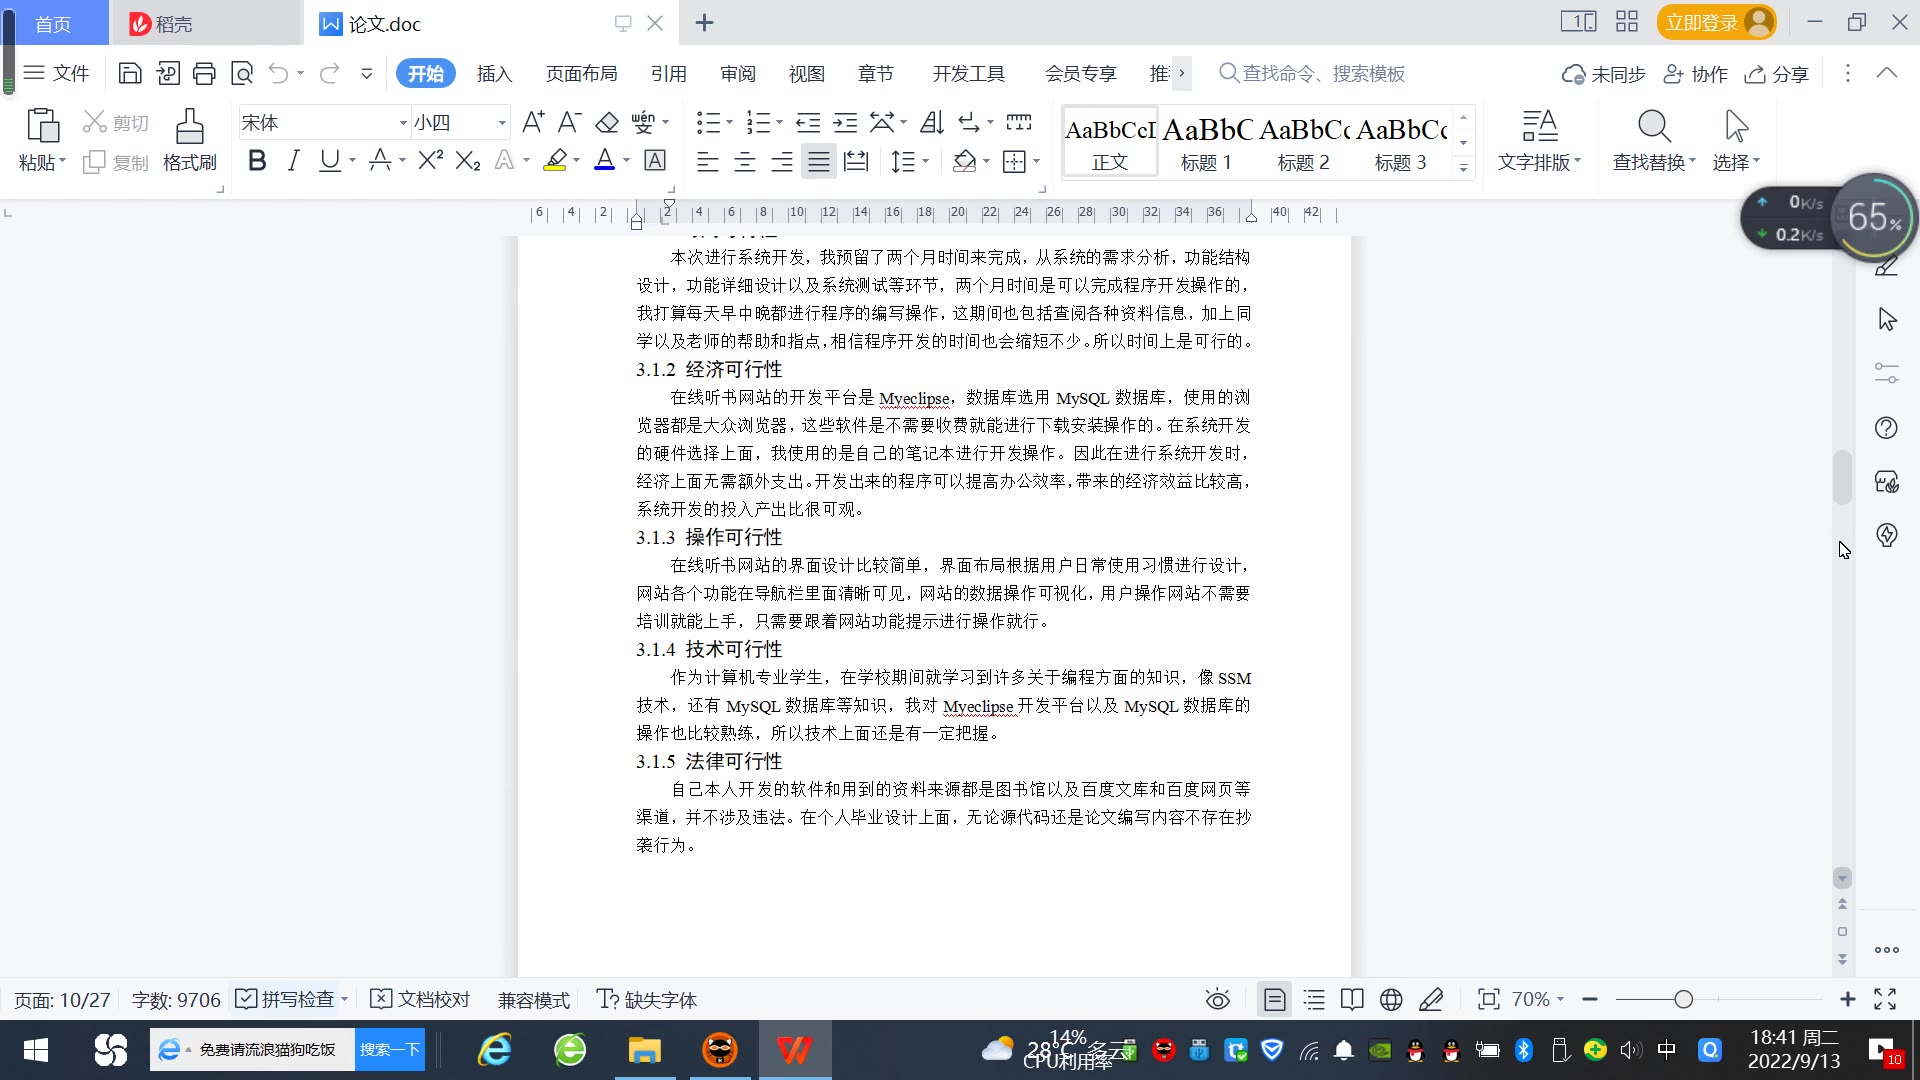Click the superscript X² icon
This screenshot has width=1920, height=1080.
point(430,161)
